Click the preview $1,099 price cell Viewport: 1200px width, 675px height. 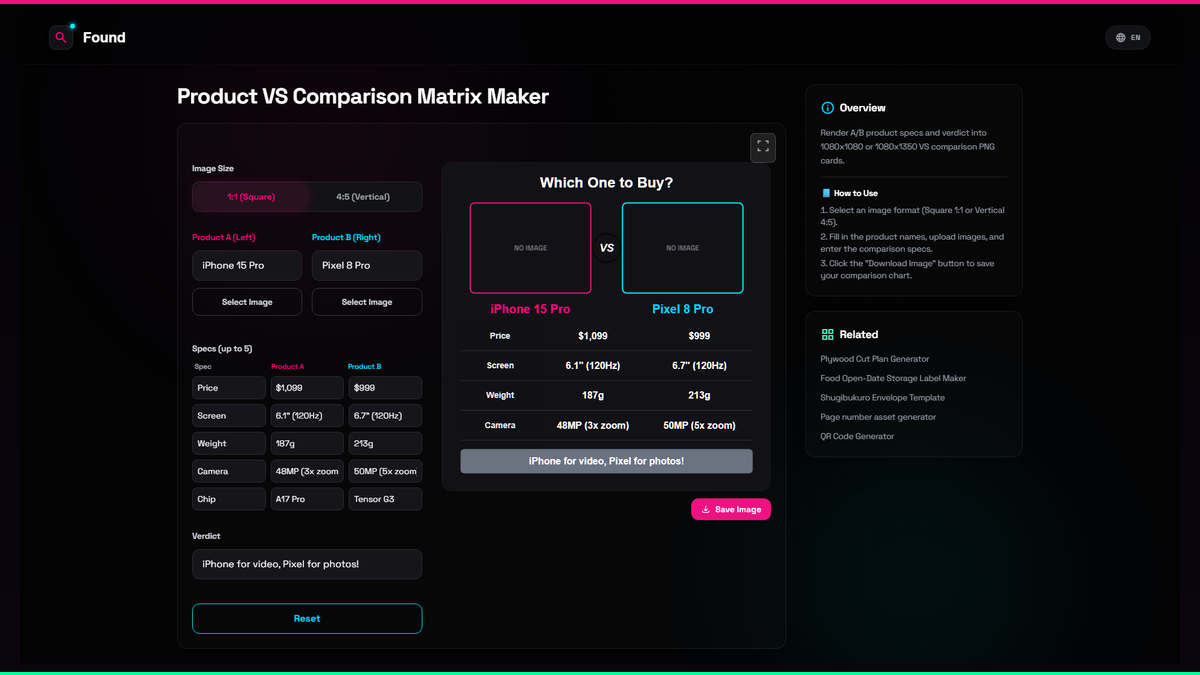593,336
